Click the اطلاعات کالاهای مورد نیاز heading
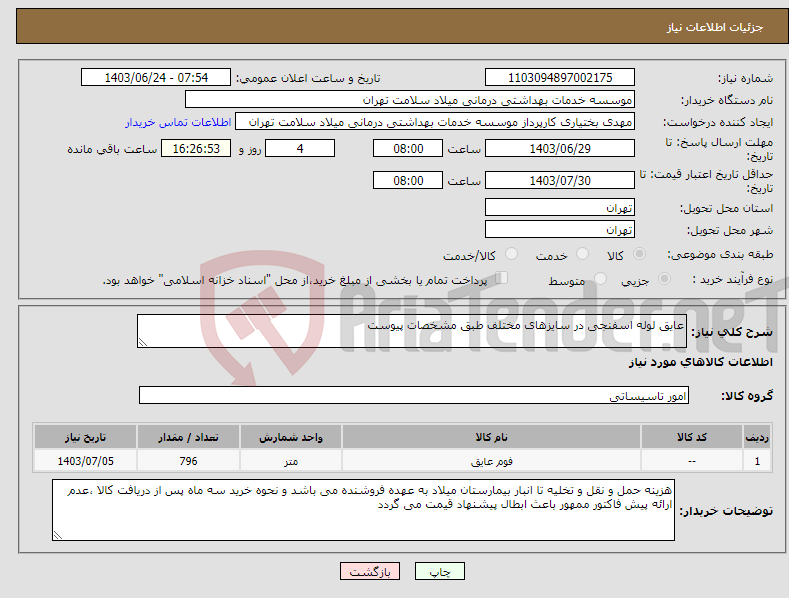 click(700, 362)
